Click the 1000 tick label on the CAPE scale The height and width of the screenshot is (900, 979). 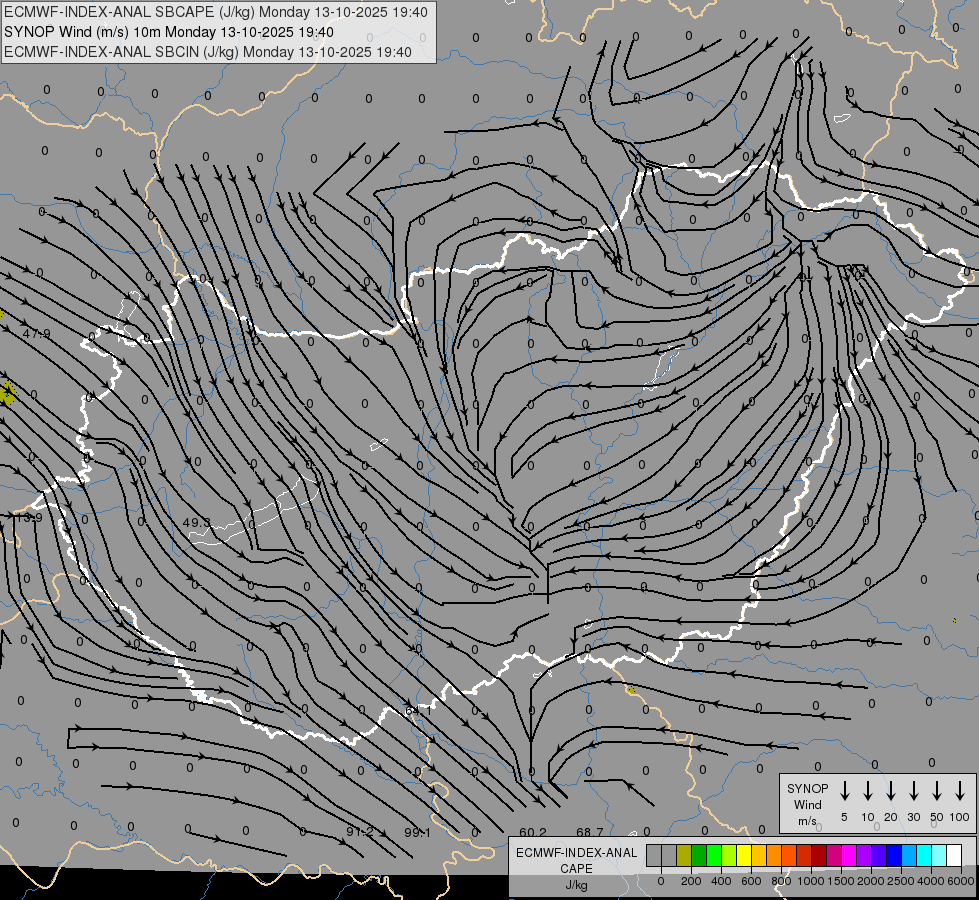click(x=811, y=881)
